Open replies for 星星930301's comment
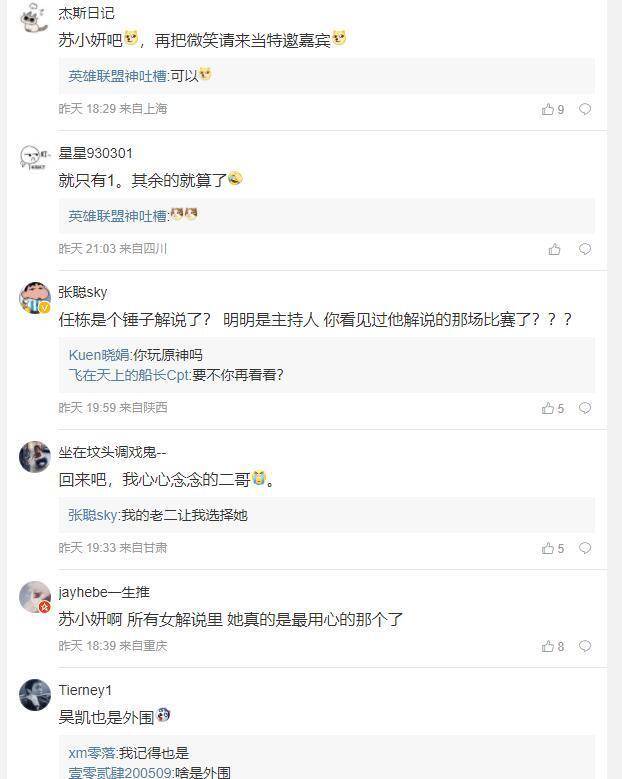The width and height of the screenshot is (622, 779). (585, 249)
